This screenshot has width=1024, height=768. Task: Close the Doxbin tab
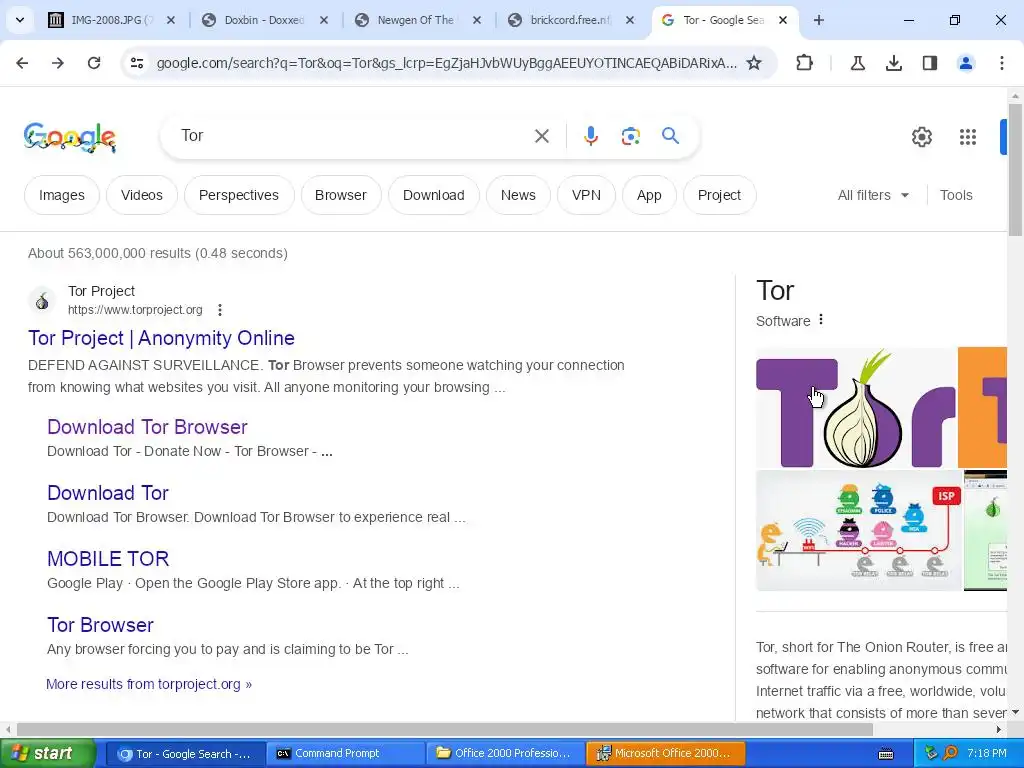pyautogui.click(x=323, y=20)
